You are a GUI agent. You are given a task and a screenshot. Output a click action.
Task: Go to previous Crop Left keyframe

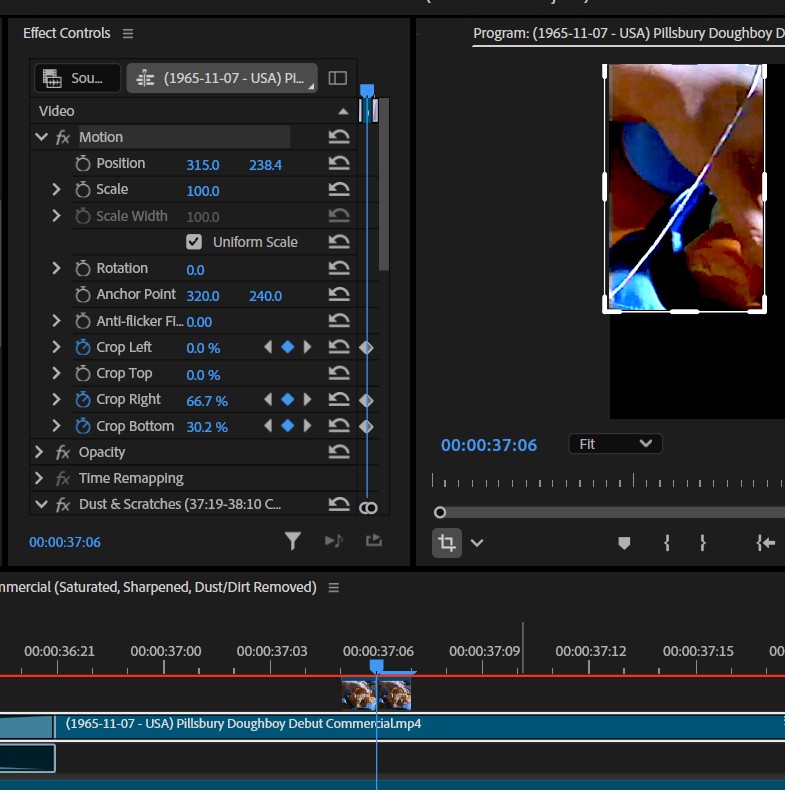click(268, 347)
